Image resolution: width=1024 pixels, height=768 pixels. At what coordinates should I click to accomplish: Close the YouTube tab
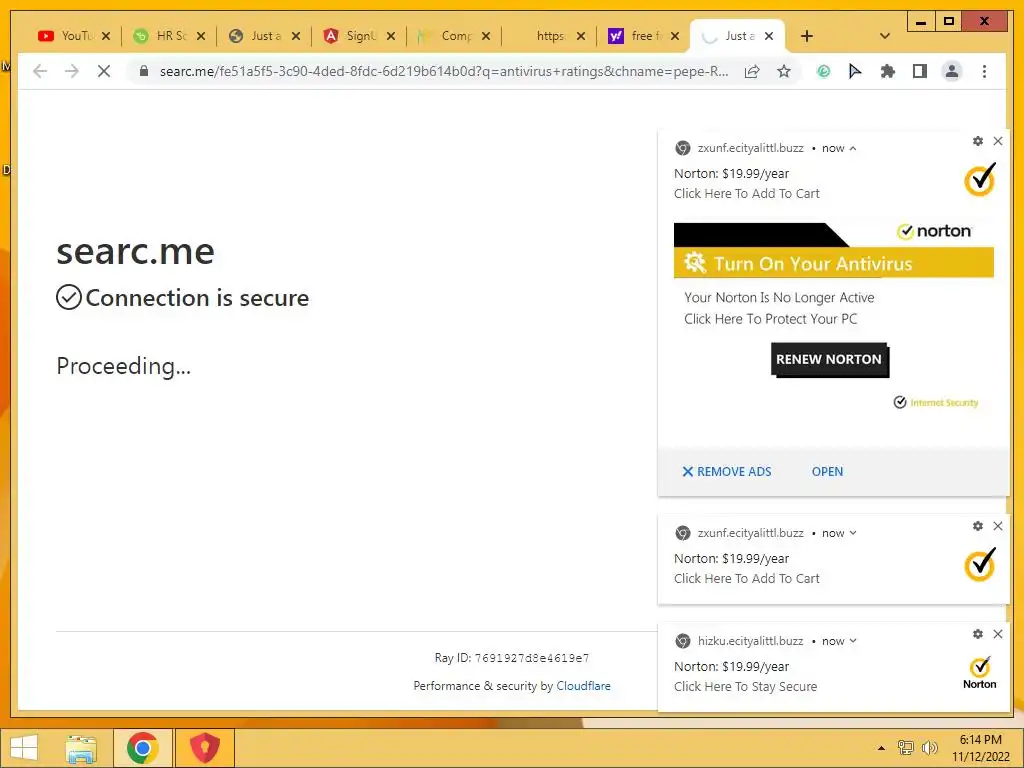(106, 36)
